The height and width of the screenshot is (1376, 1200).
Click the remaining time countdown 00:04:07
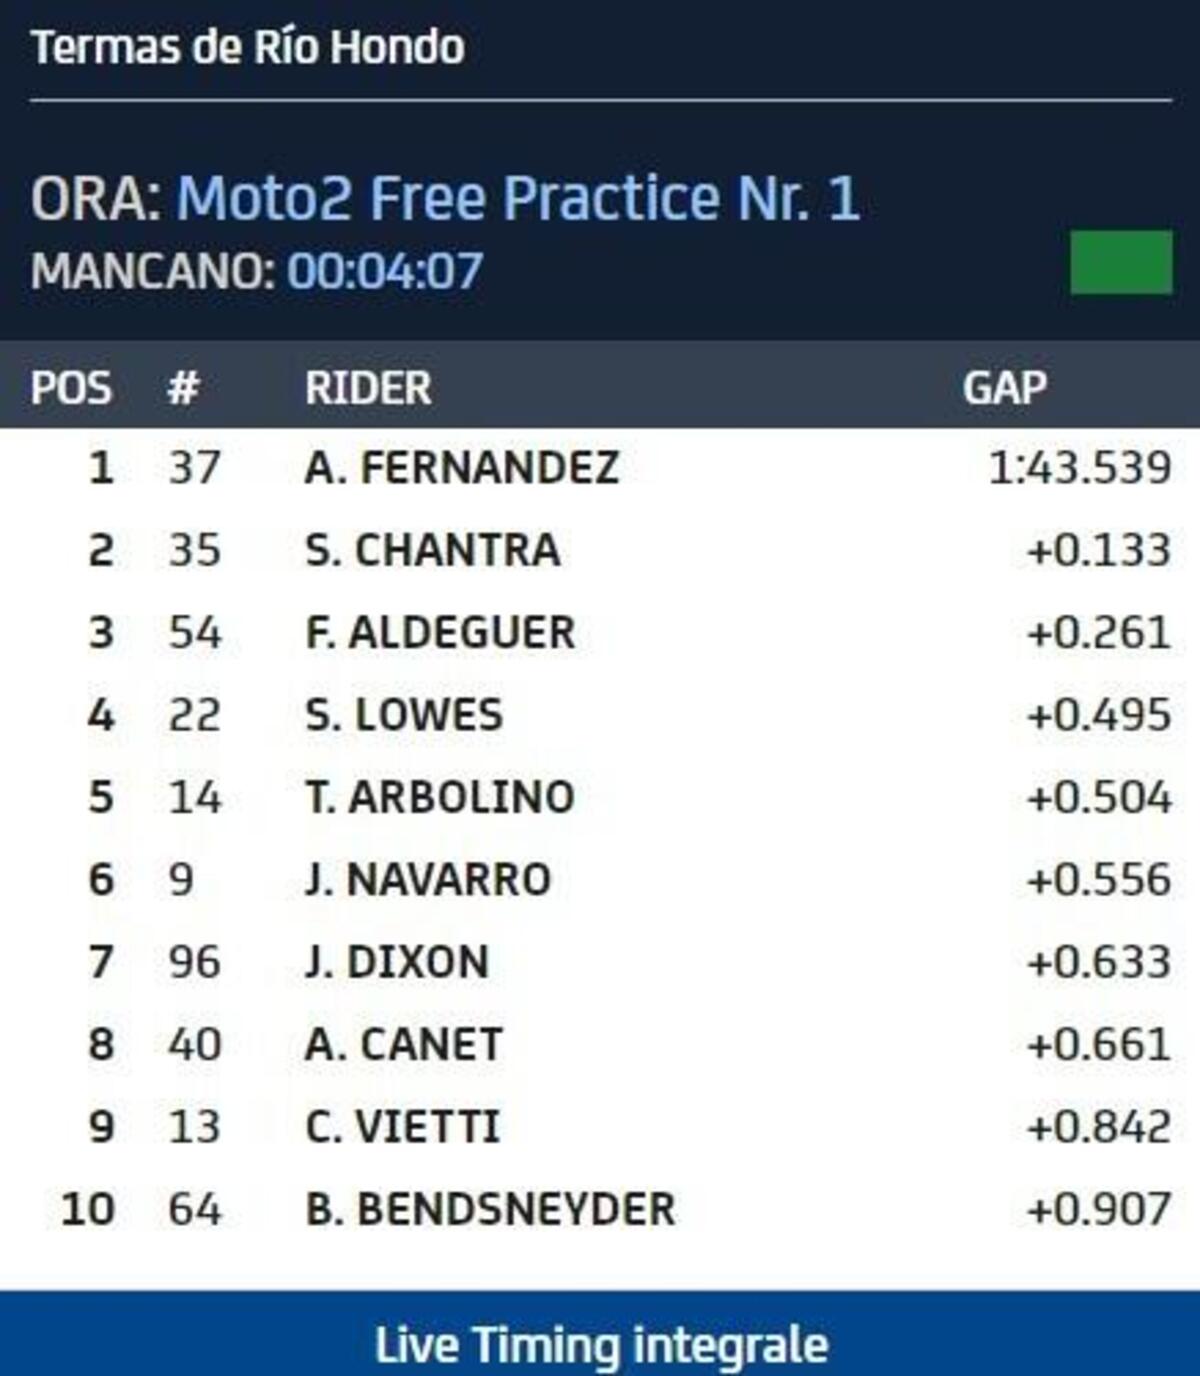(385, 271)
